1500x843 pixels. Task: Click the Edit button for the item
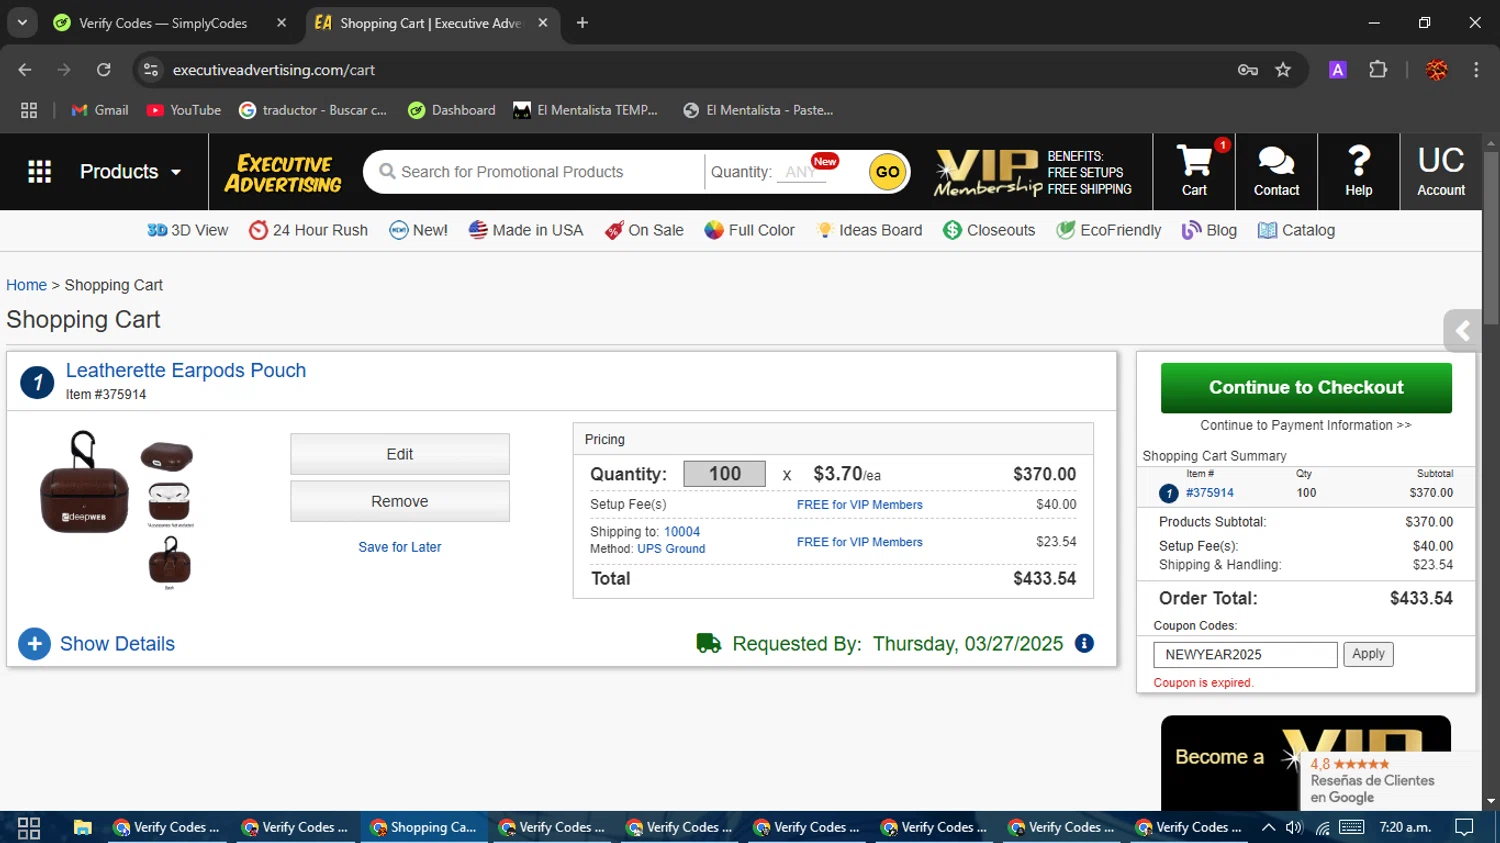400,454
